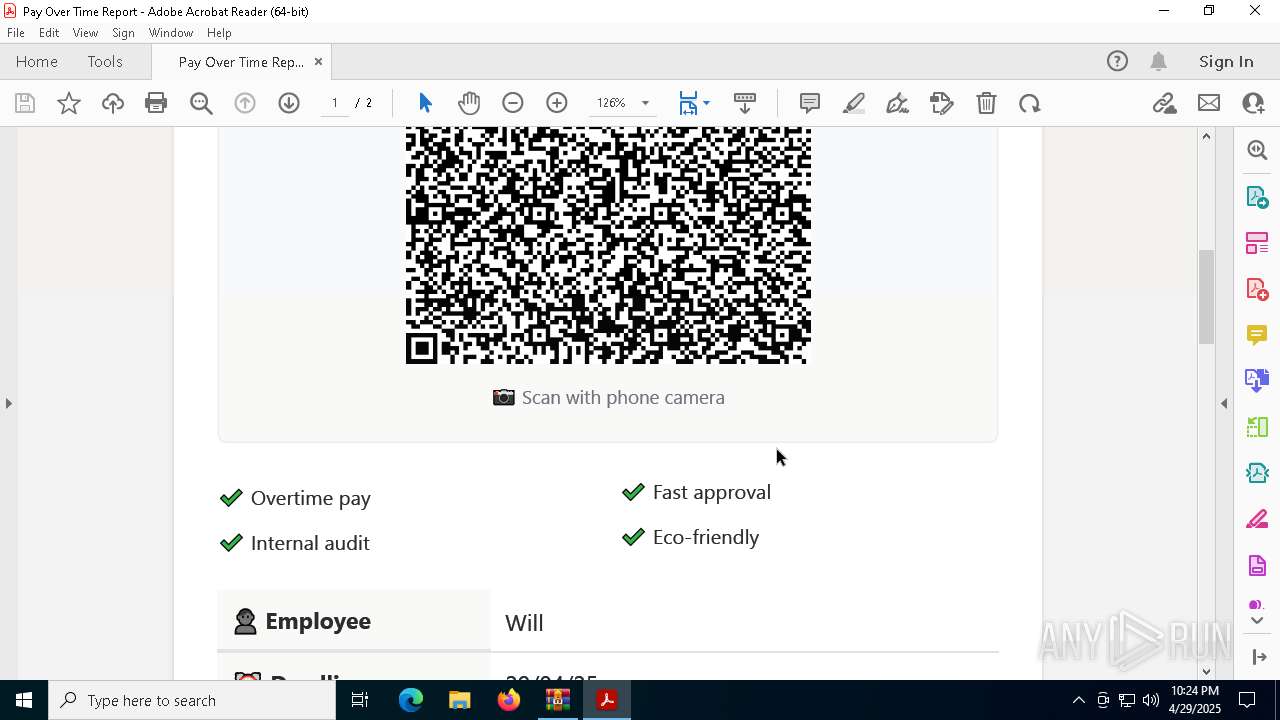Show hidden system tray icons
Viewport: 1280px width, 720px height.
[1078, 700]
